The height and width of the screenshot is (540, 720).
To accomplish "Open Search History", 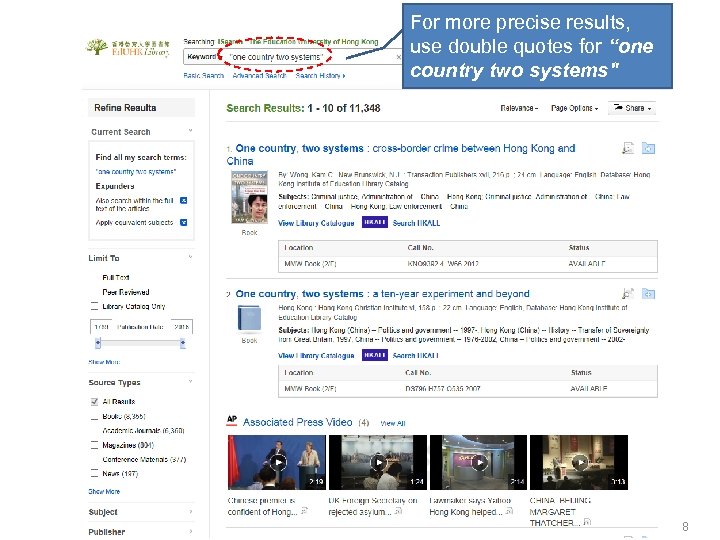I will (320, 76).
